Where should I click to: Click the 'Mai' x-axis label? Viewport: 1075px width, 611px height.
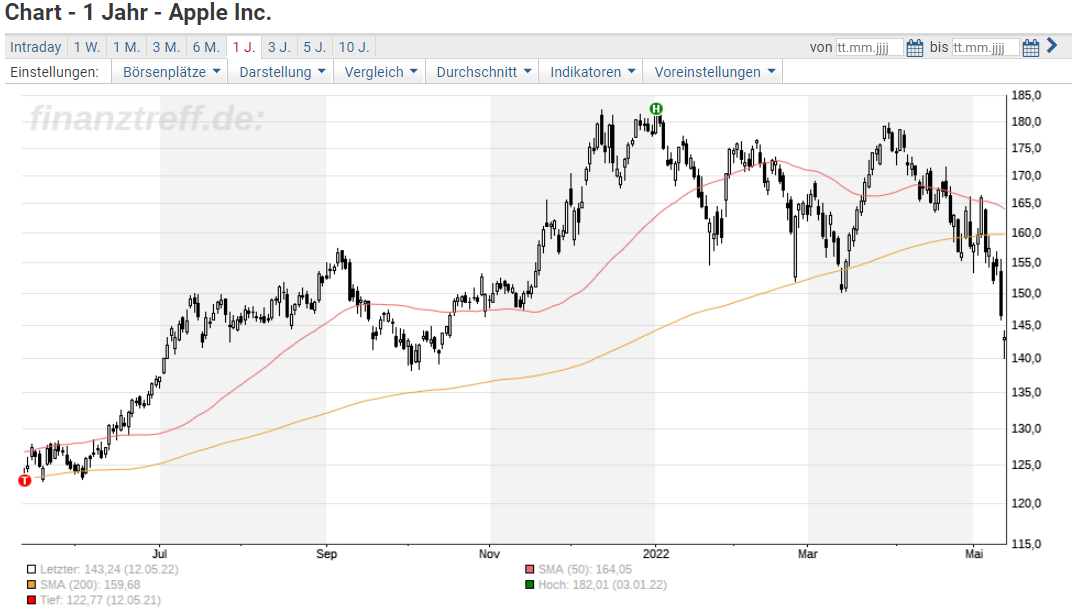(x=974, y=553)
